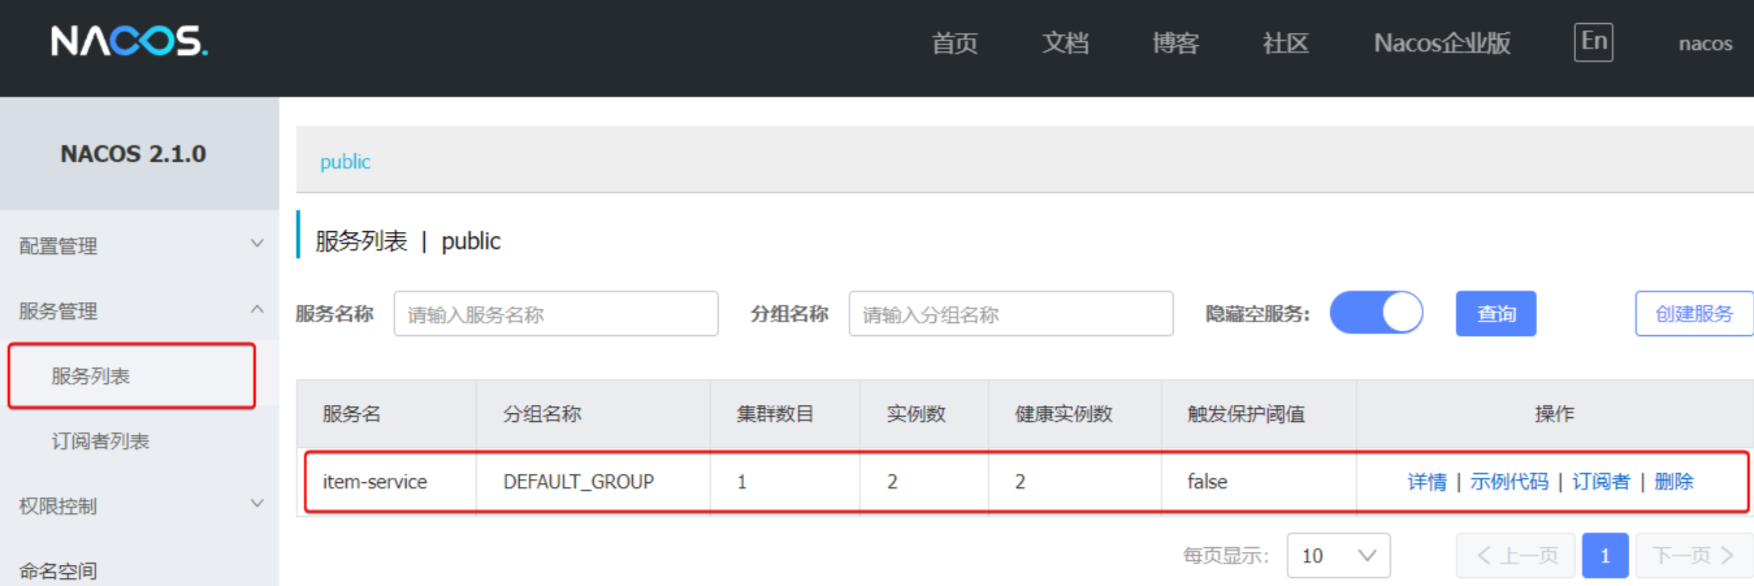Expand the 配置管理 sidebar menu

[x=139, y=246]
